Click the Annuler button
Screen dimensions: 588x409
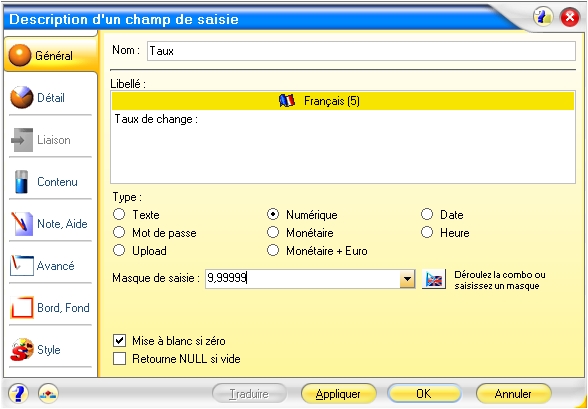(513, 394)
